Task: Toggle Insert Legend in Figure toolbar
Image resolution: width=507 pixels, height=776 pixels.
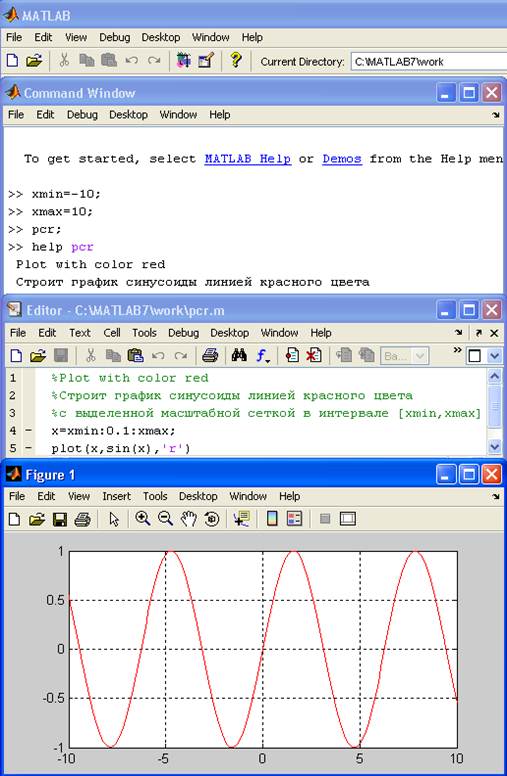Action: [x=295, y=519]
